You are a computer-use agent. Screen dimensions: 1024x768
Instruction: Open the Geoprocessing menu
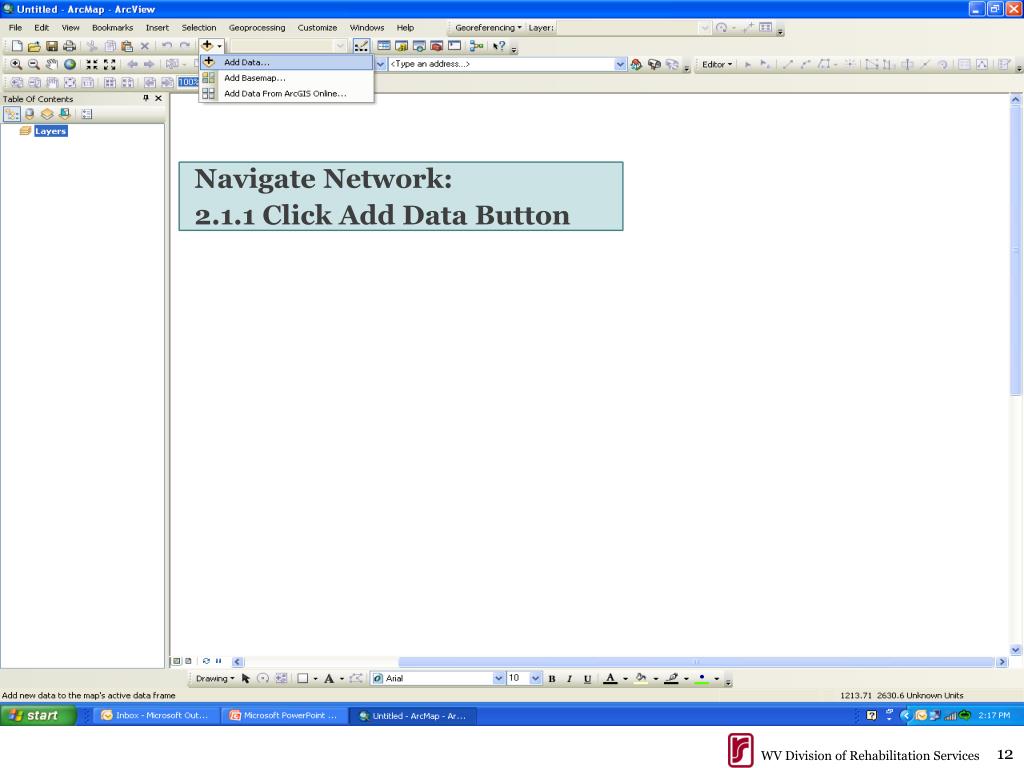click(257, 27)
